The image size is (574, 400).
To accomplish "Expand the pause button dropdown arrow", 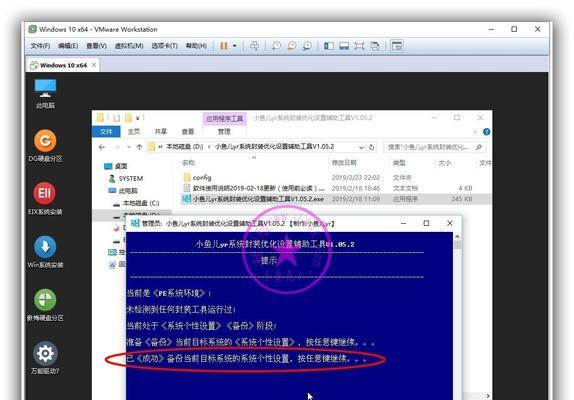I will tap(235, 46).
